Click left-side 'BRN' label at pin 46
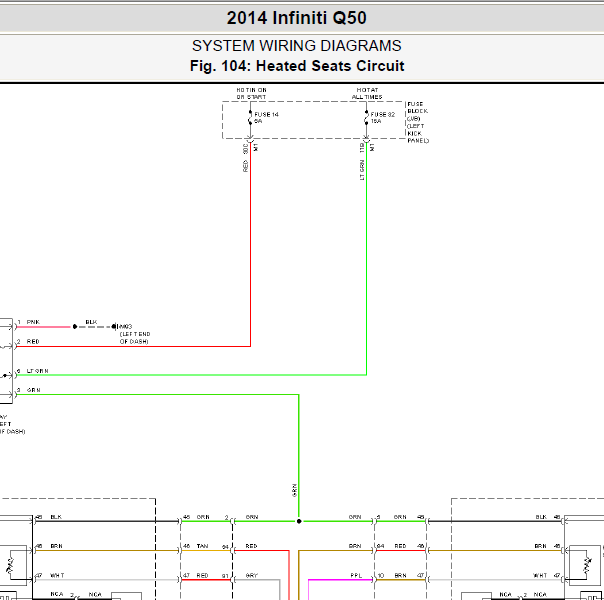Screen dimensions: 604x600 pos(56,546)
